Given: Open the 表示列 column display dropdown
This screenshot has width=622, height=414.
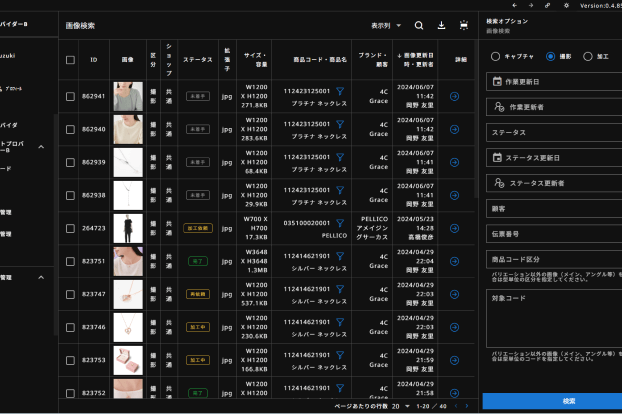Looking at the screenshot, I should (x=386, y=25).
